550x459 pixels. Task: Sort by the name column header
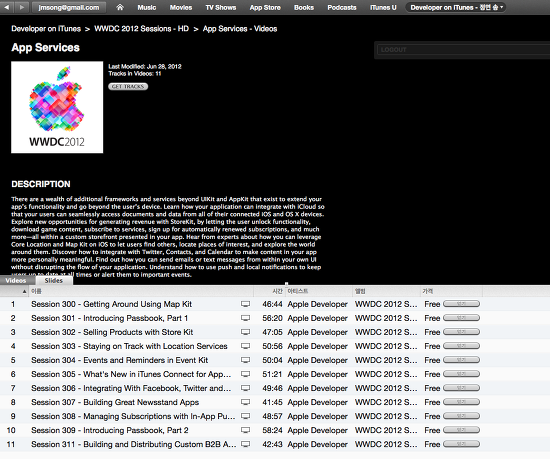tap(141, 291)
